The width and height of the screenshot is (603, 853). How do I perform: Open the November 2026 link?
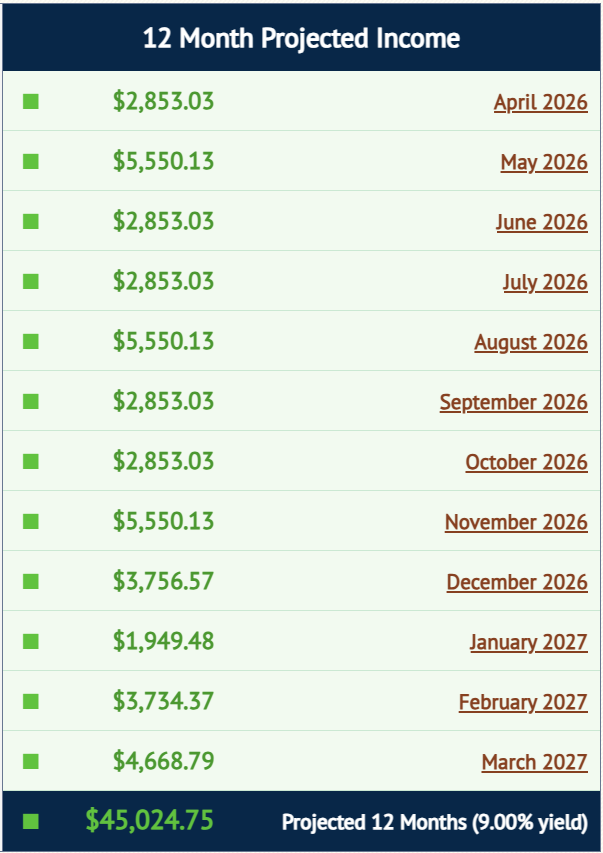516,522
